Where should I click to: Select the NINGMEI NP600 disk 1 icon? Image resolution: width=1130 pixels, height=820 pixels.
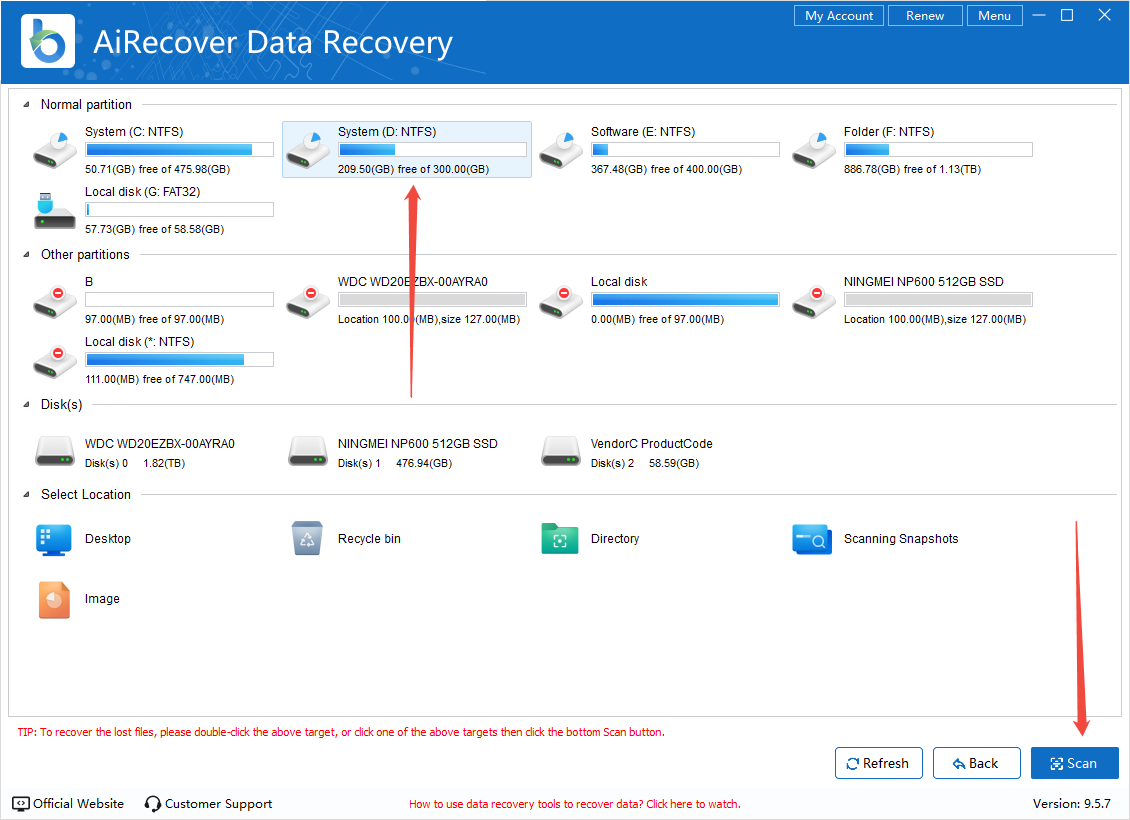[307, 452]
